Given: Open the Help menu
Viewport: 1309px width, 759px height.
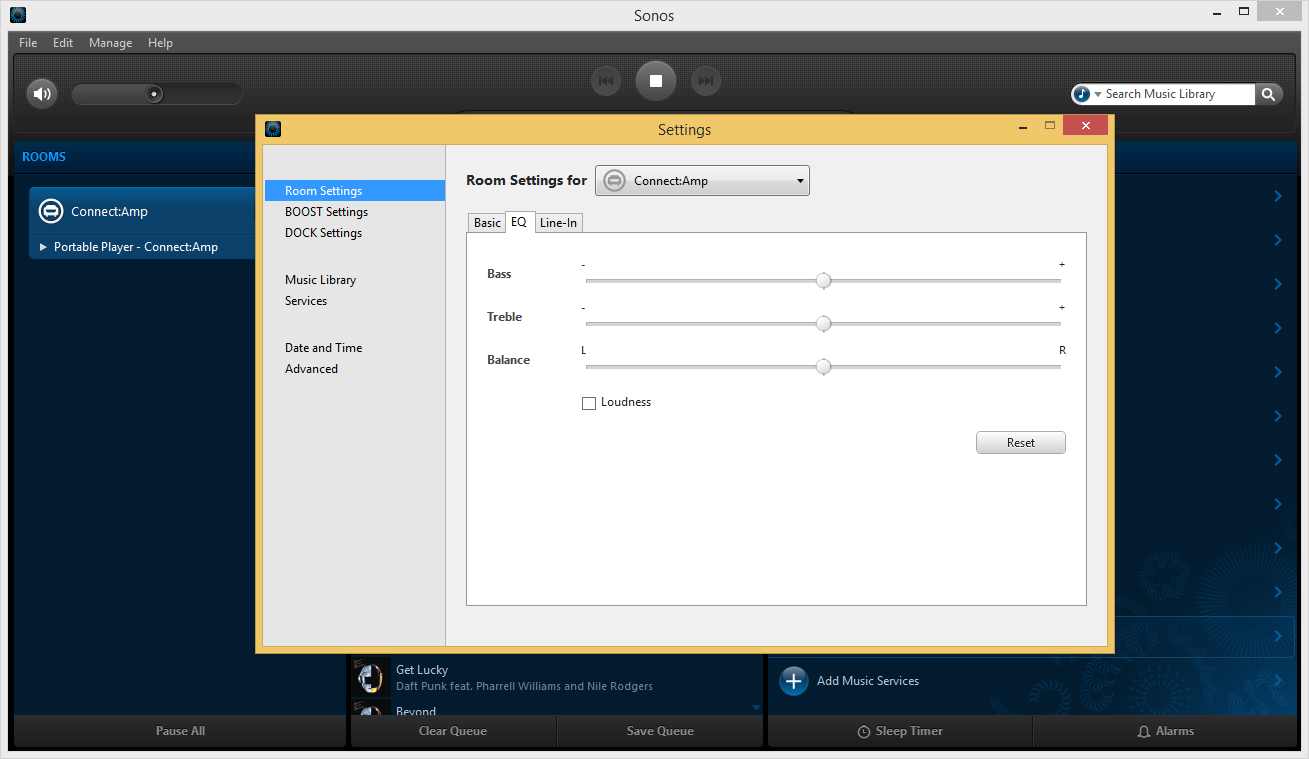Looking at the screenshot, I should [160, 43].
